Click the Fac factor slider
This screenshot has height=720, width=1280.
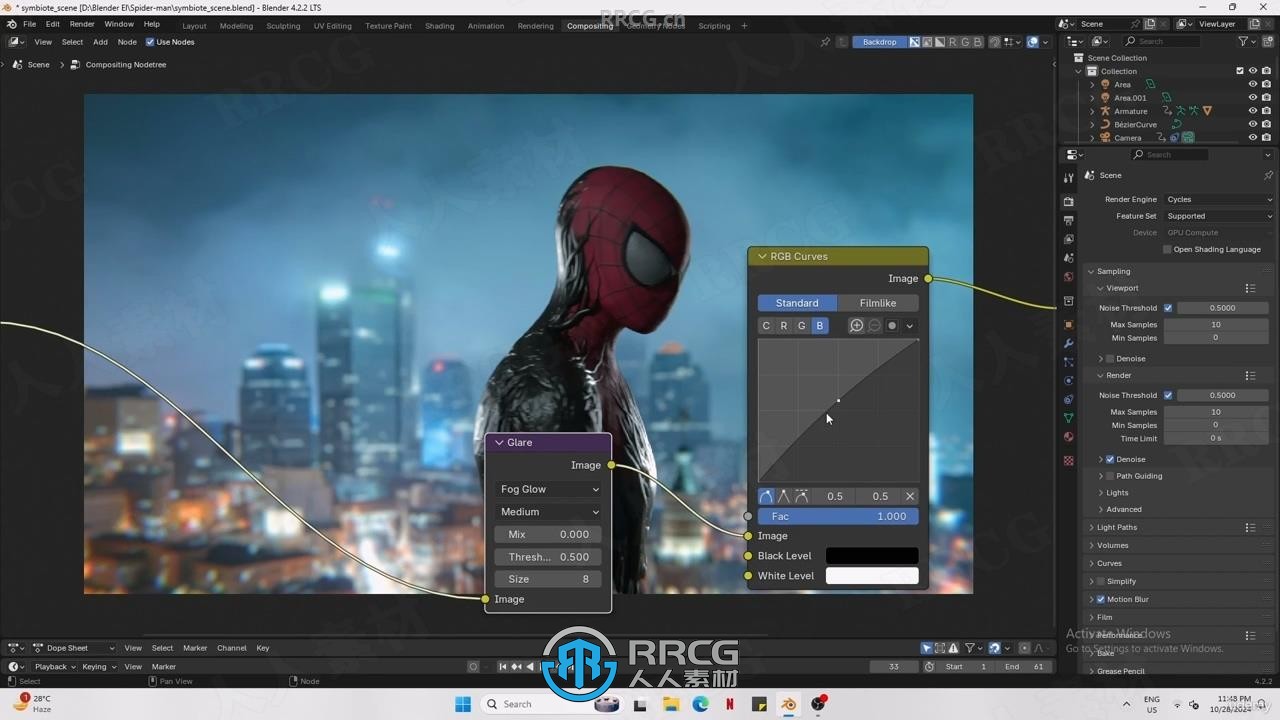click(x=838, y=516)
